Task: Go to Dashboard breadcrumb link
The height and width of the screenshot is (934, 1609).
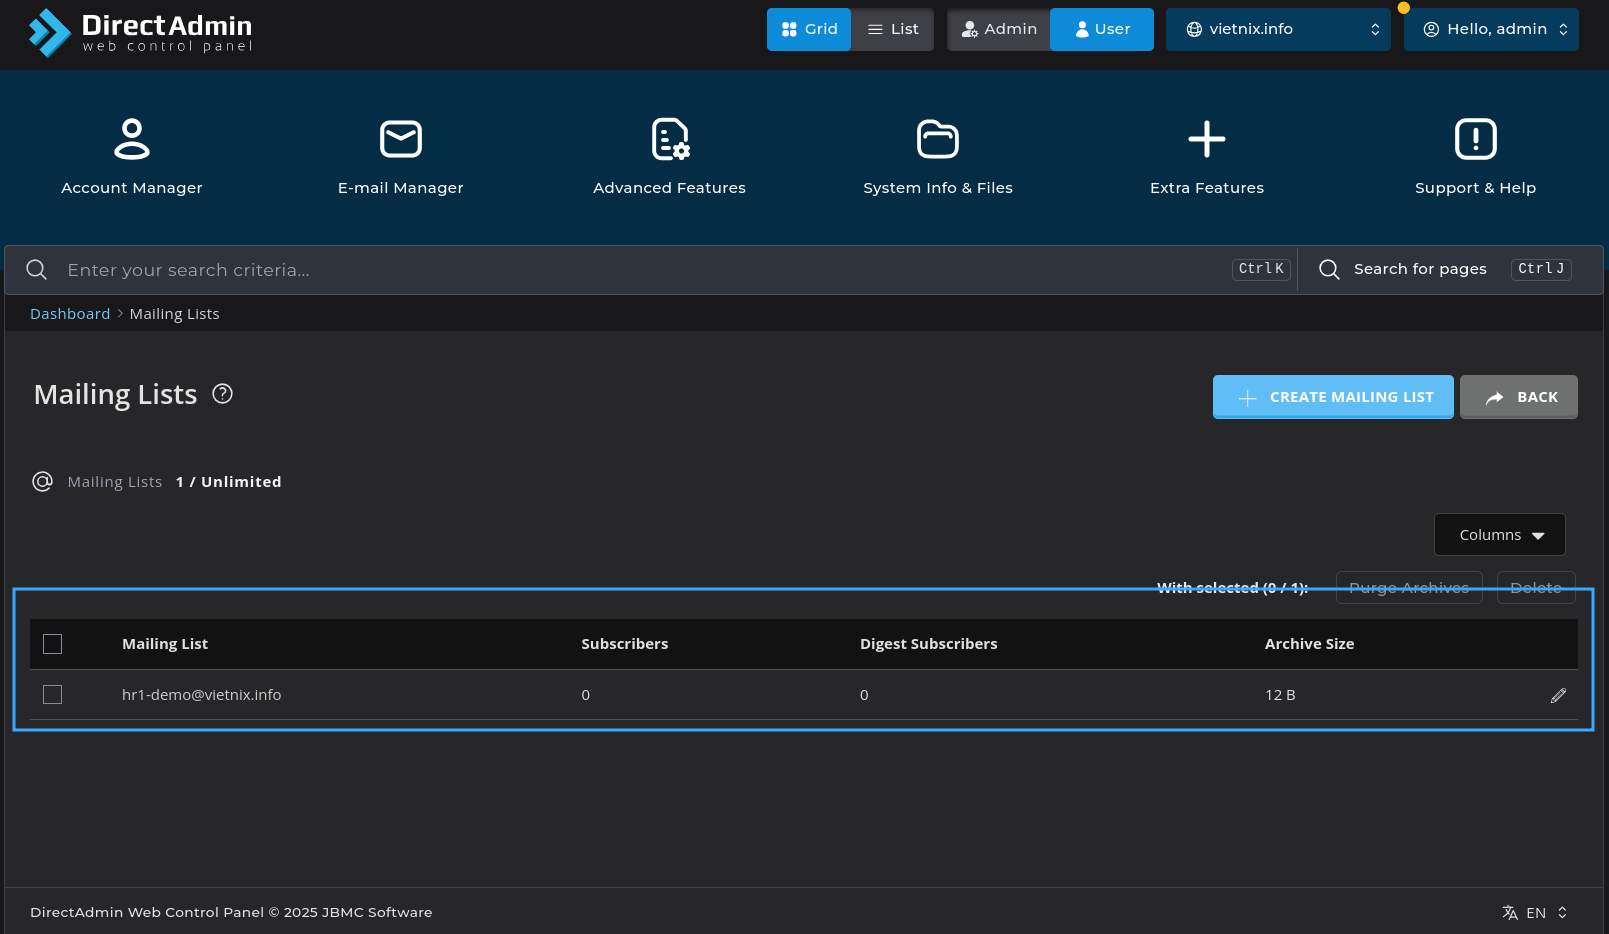Action: (70, 314)
